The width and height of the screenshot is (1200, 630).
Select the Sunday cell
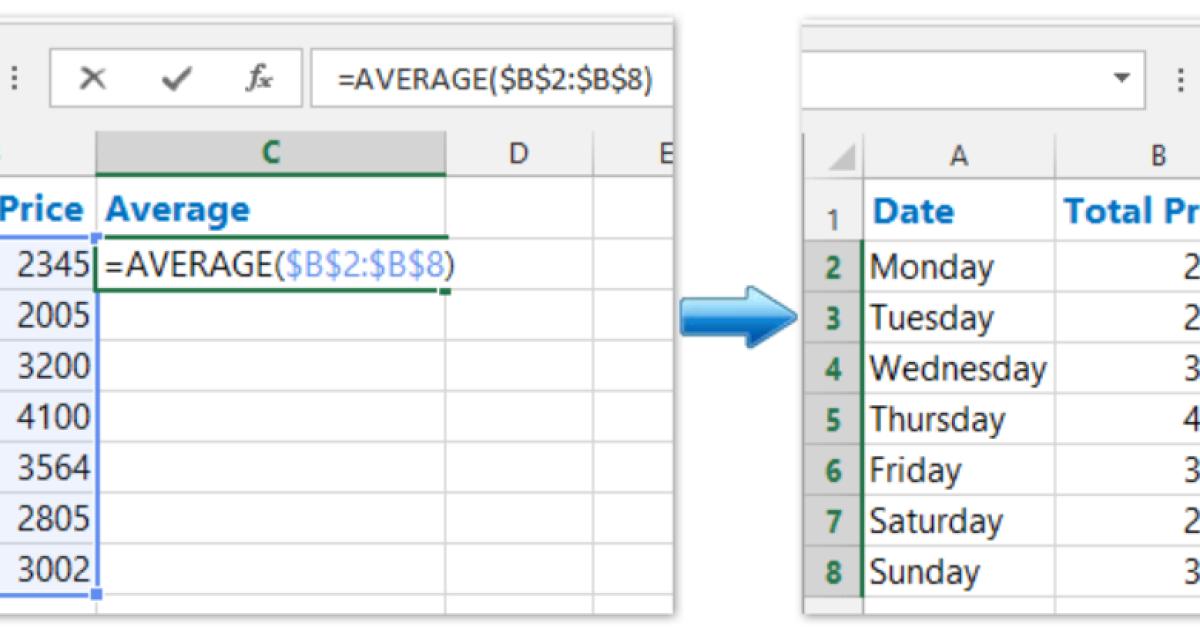pyautogui.click(x=958, y=572)
